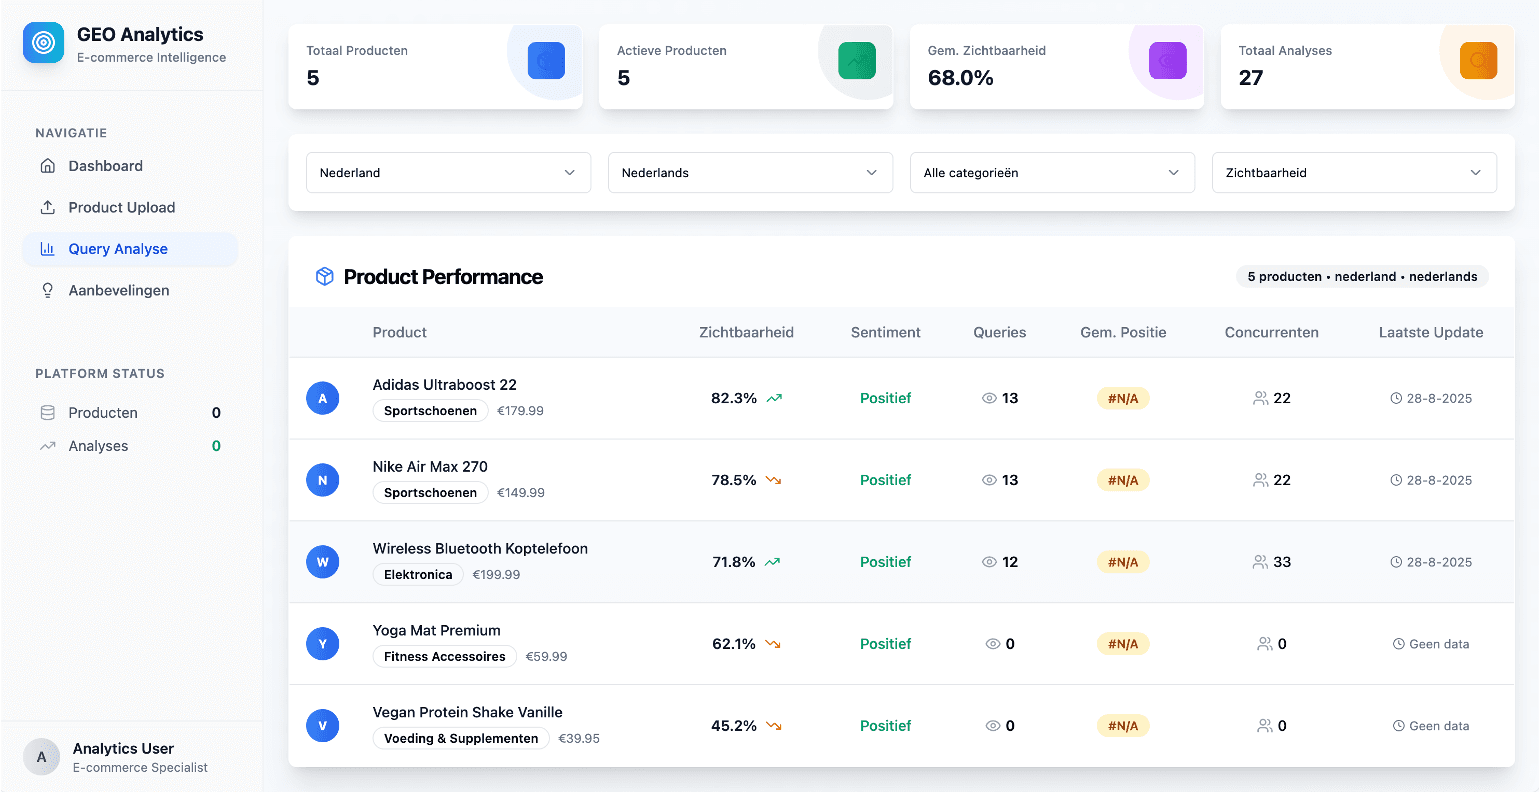Open the Nederland country dropdown

pyautogui.click(x=448, y=172)
